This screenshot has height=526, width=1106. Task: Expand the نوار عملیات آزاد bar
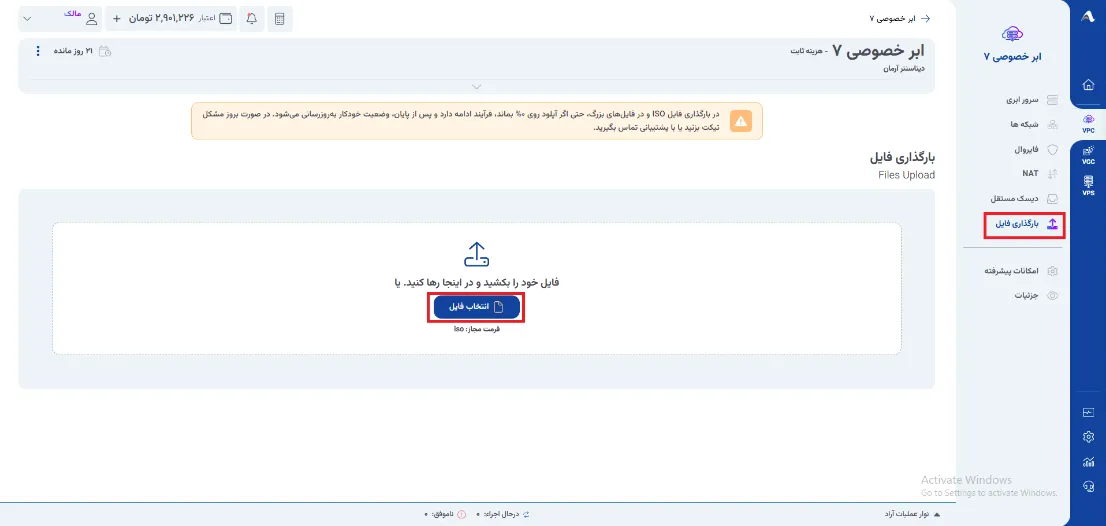point(912,515)
